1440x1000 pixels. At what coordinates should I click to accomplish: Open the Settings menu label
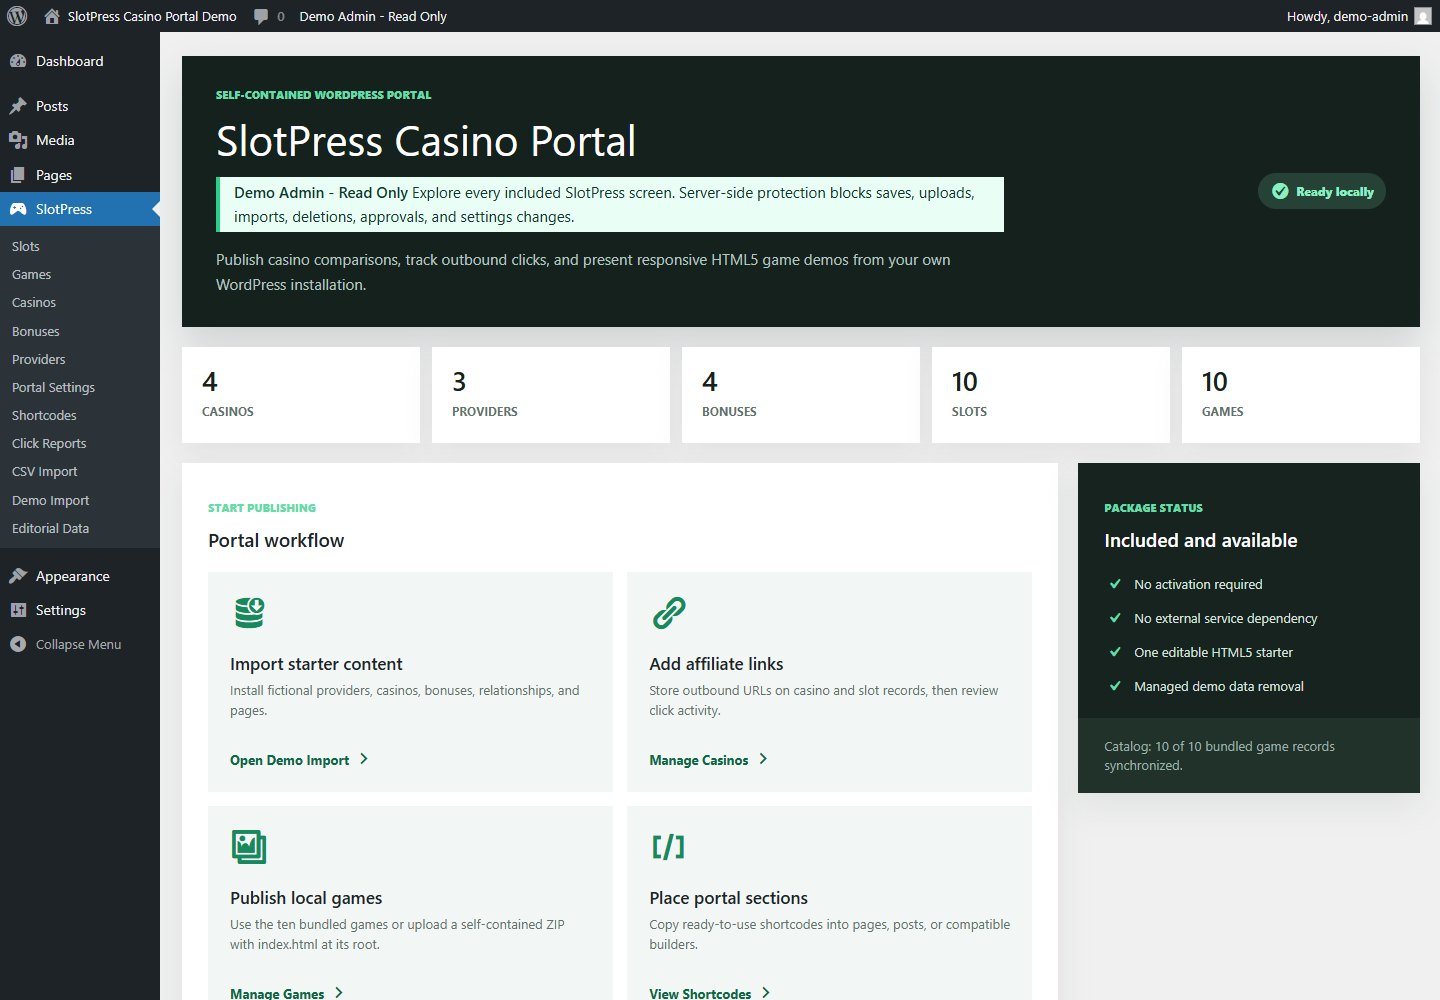pos(61,610)
